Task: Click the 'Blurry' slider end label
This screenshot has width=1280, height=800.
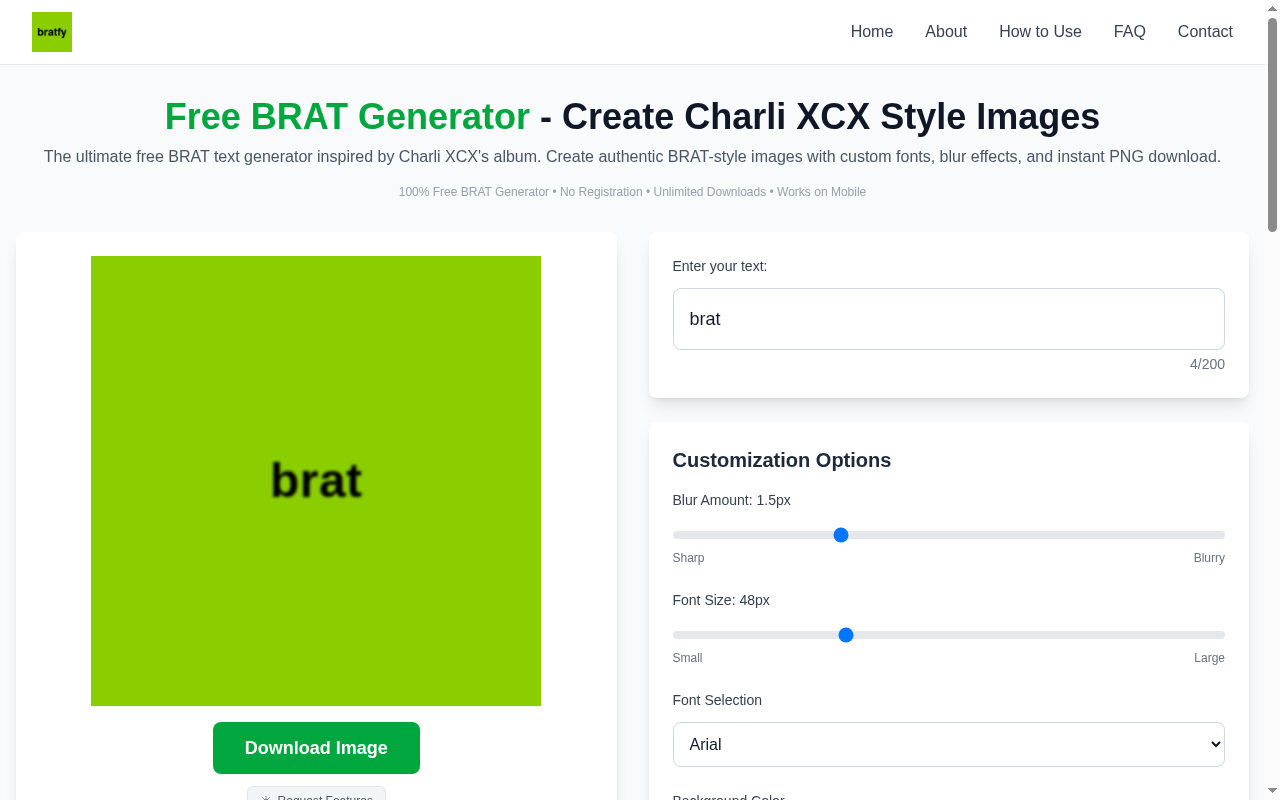Action: 1209,558
